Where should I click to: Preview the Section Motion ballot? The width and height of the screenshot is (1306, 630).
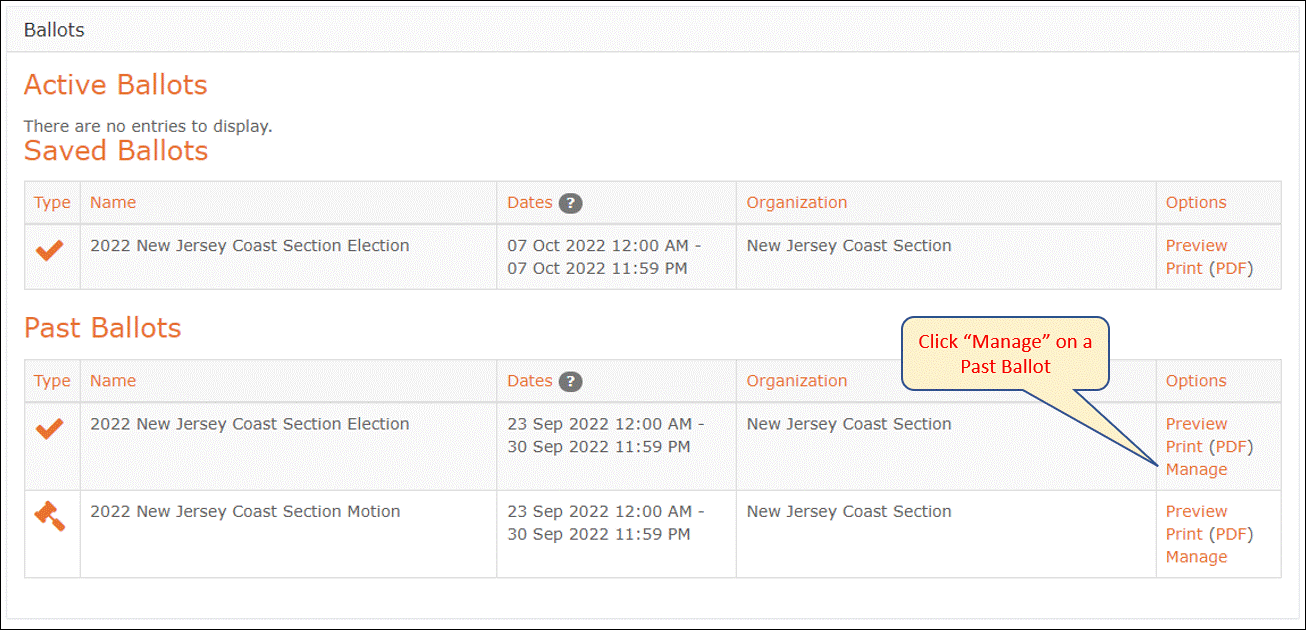coord(1196,511)
